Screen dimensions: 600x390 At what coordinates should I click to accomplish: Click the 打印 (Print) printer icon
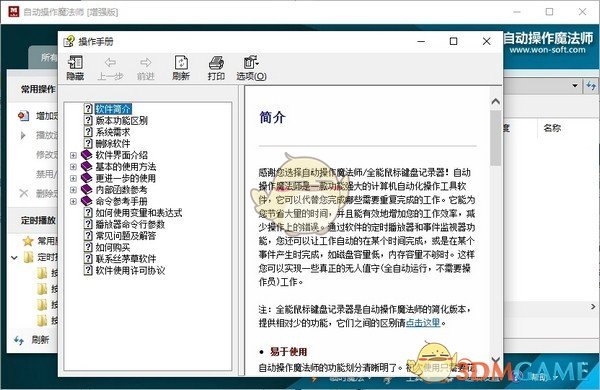coord(216,62)
